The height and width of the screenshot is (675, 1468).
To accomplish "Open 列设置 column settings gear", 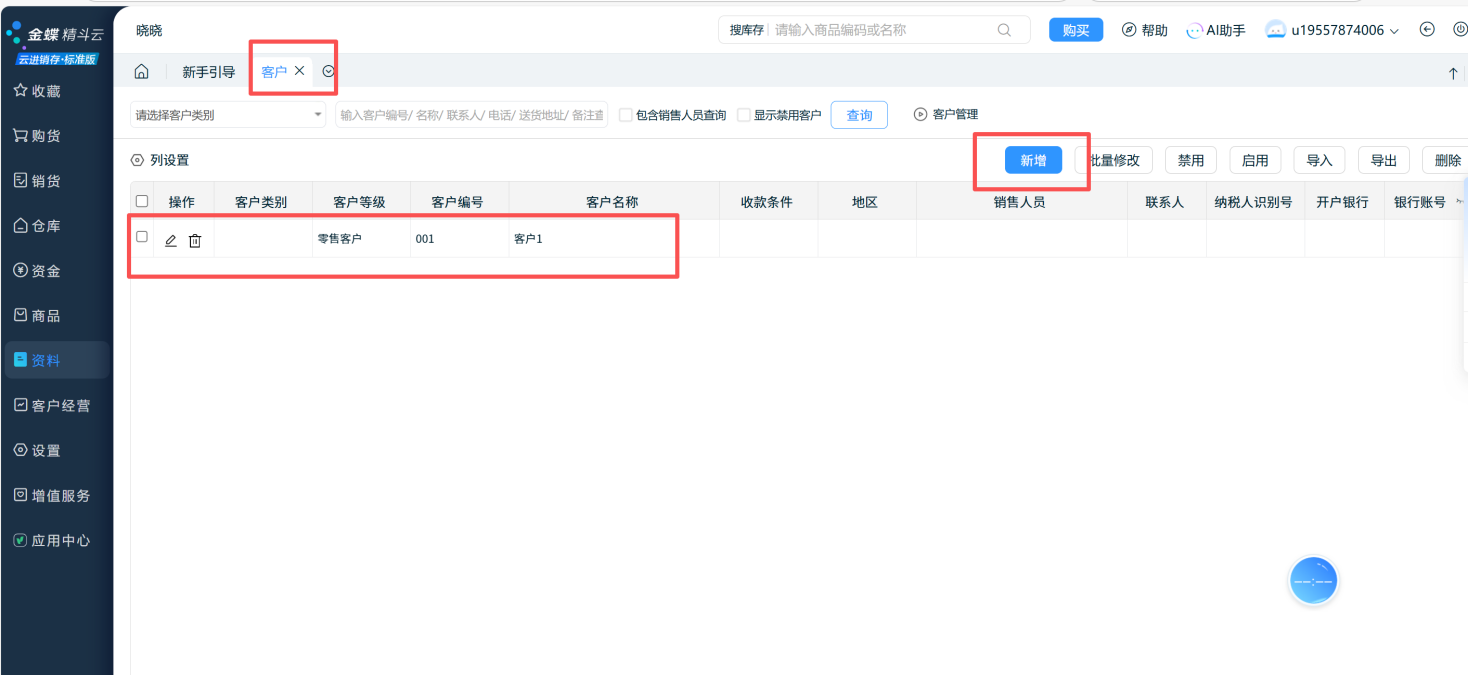I will pos(138,160).
